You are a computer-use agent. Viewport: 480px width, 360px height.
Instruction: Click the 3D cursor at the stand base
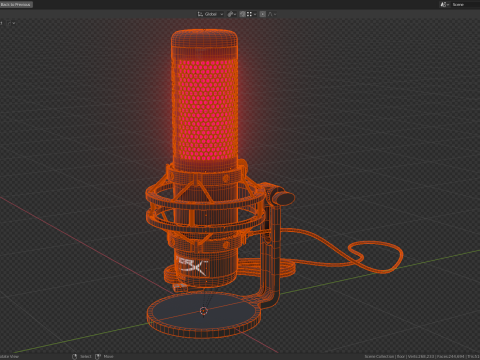coord(204,311)
